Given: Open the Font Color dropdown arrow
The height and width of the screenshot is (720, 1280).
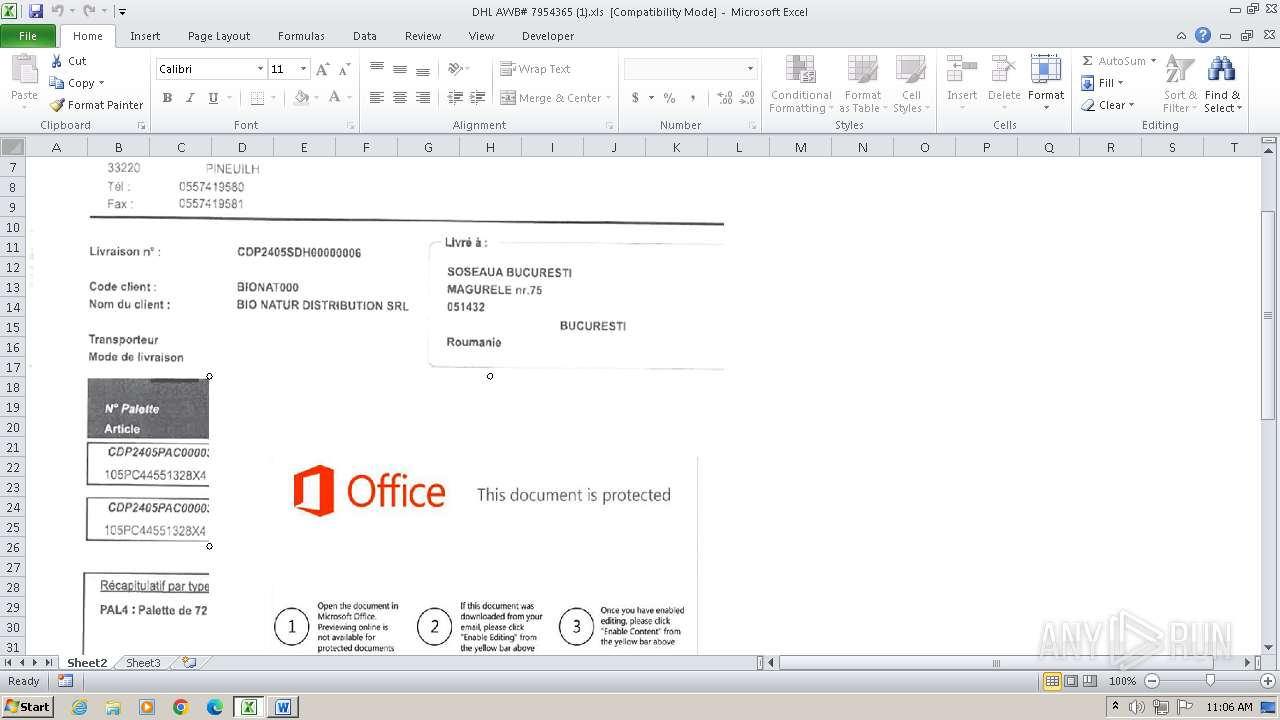Looking at the screenshot, I should point(349,98).
